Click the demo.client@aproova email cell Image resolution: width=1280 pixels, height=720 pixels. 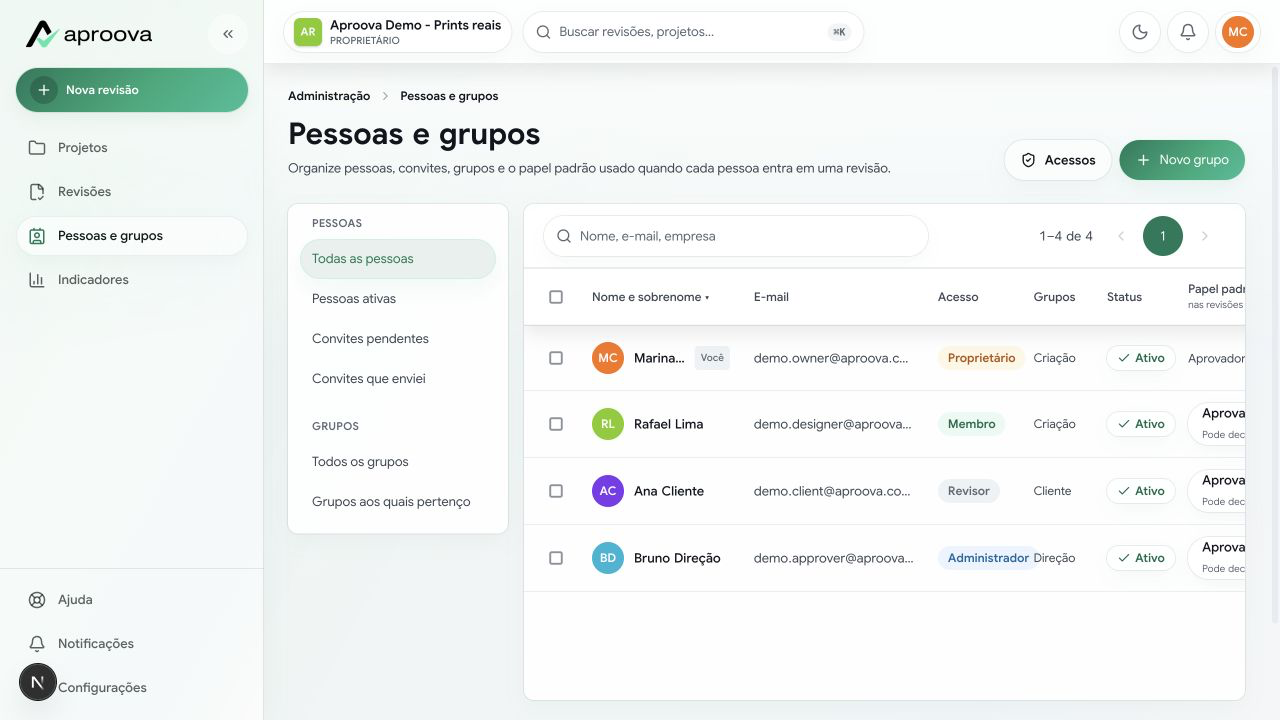point(832,491)
